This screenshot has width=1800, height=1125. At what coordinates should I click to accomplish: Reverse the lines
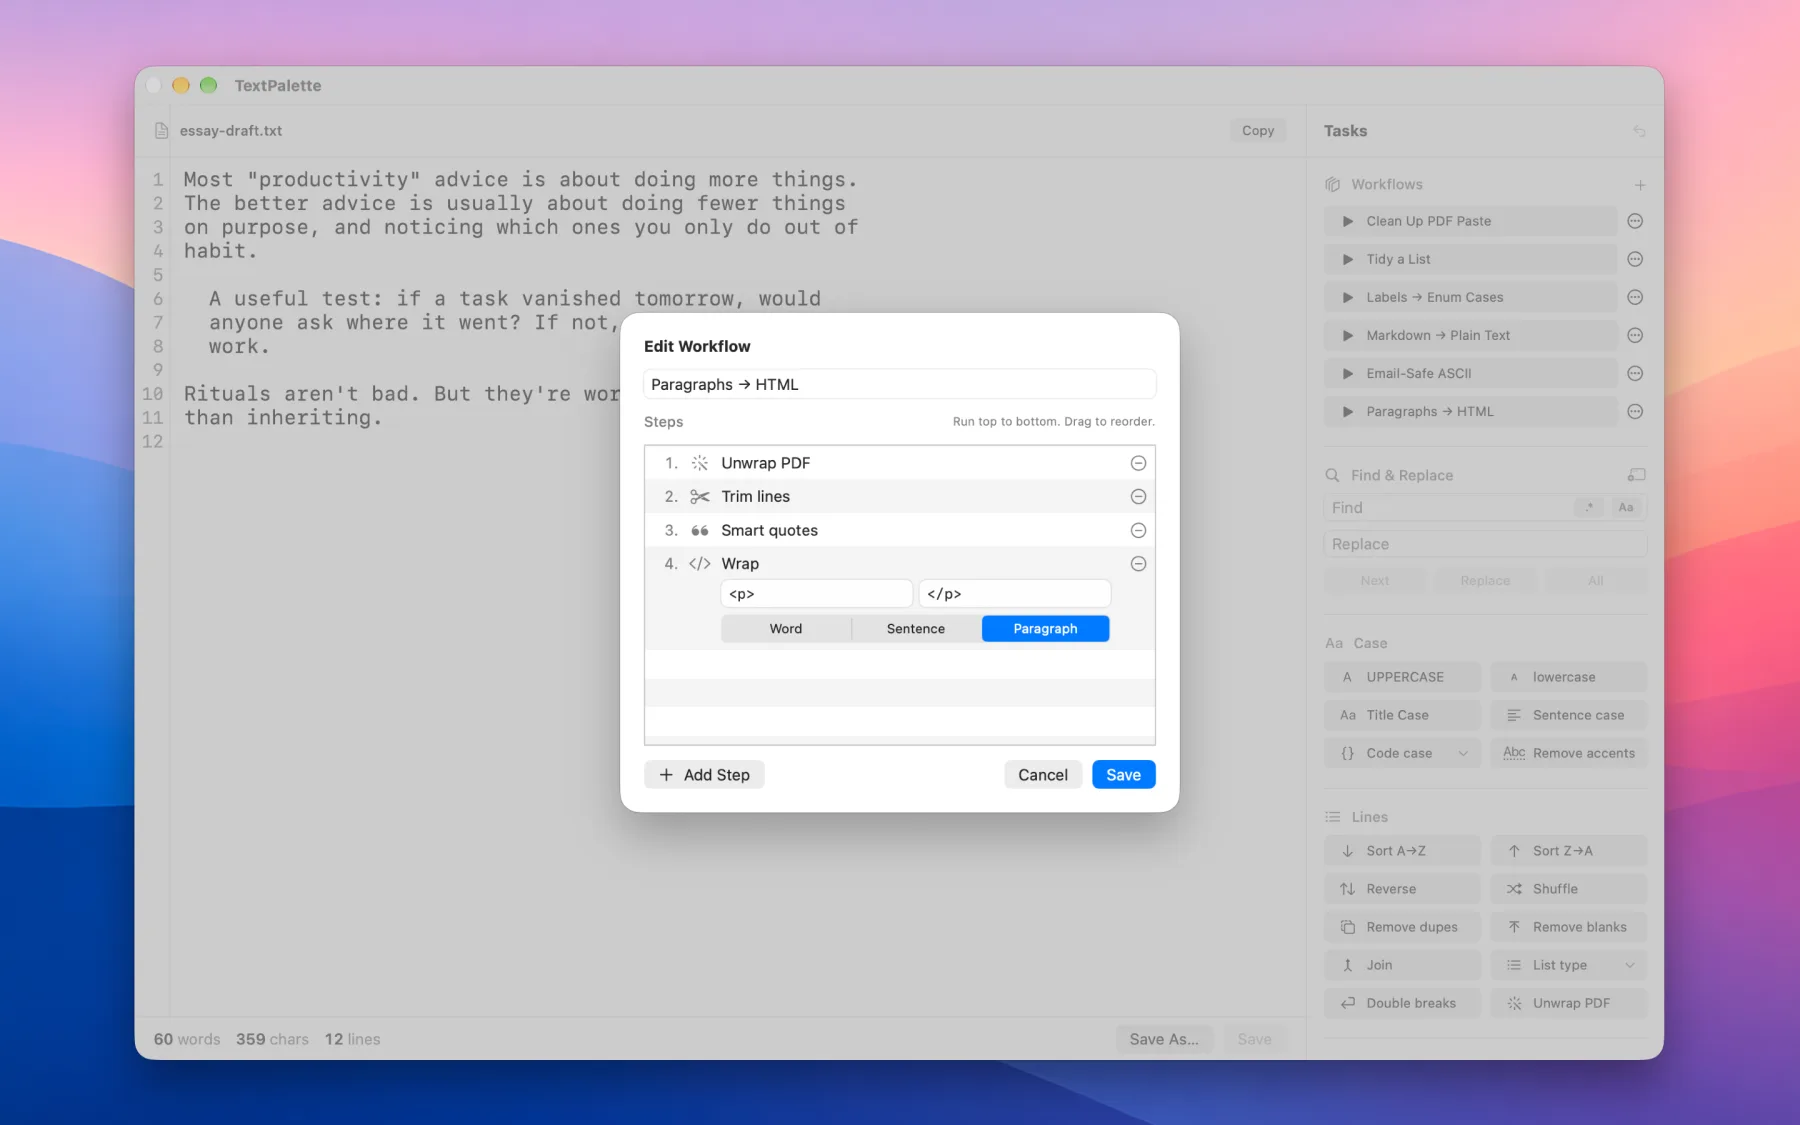1403,889
